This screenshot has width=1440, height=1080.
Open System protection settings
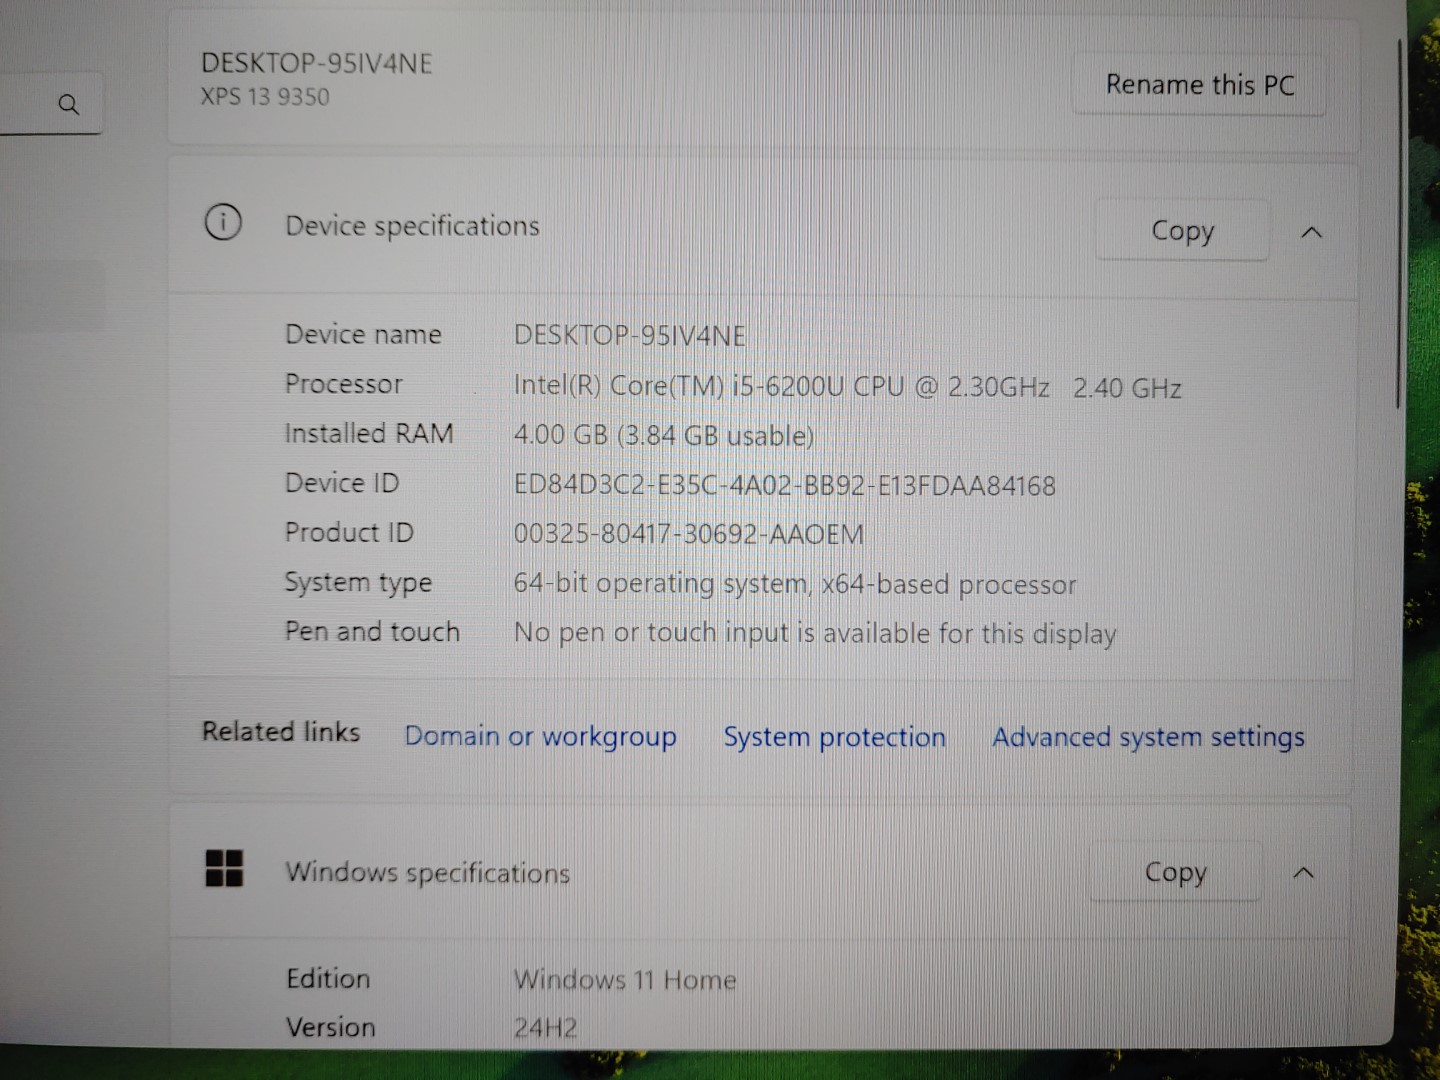(834, 737)
